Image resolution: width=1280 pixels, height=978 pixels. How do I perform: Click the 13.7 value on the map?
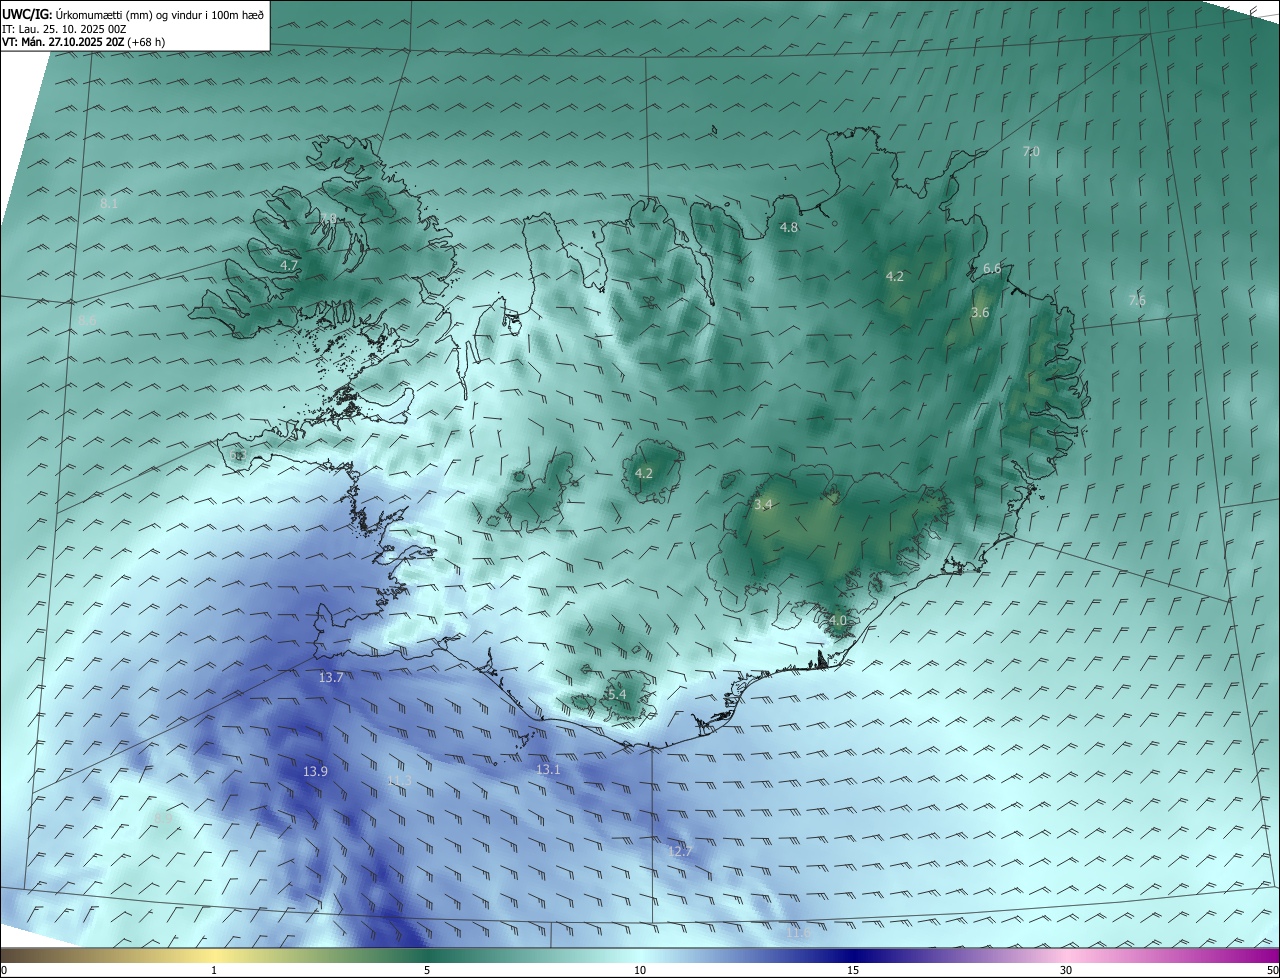331,678
